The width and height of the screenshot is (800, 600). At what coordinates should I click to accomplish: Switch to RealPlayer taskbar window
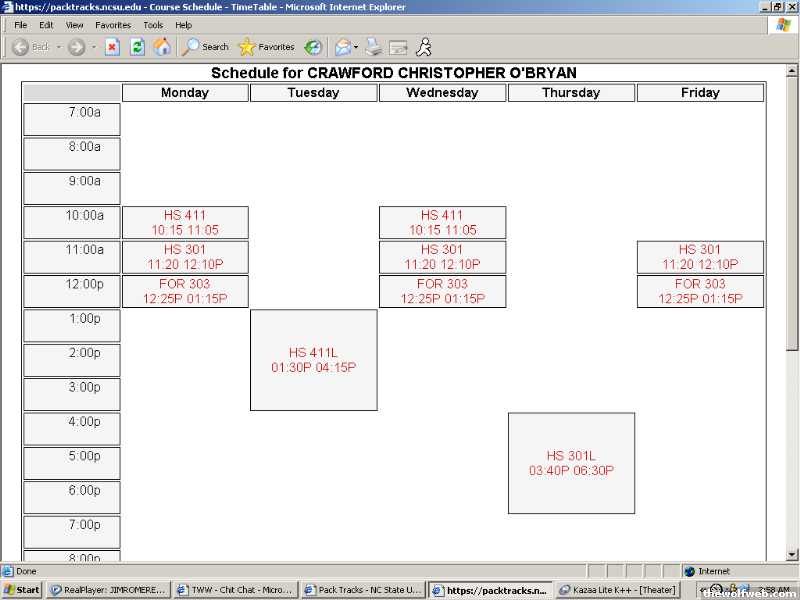[x=108, y=590]
